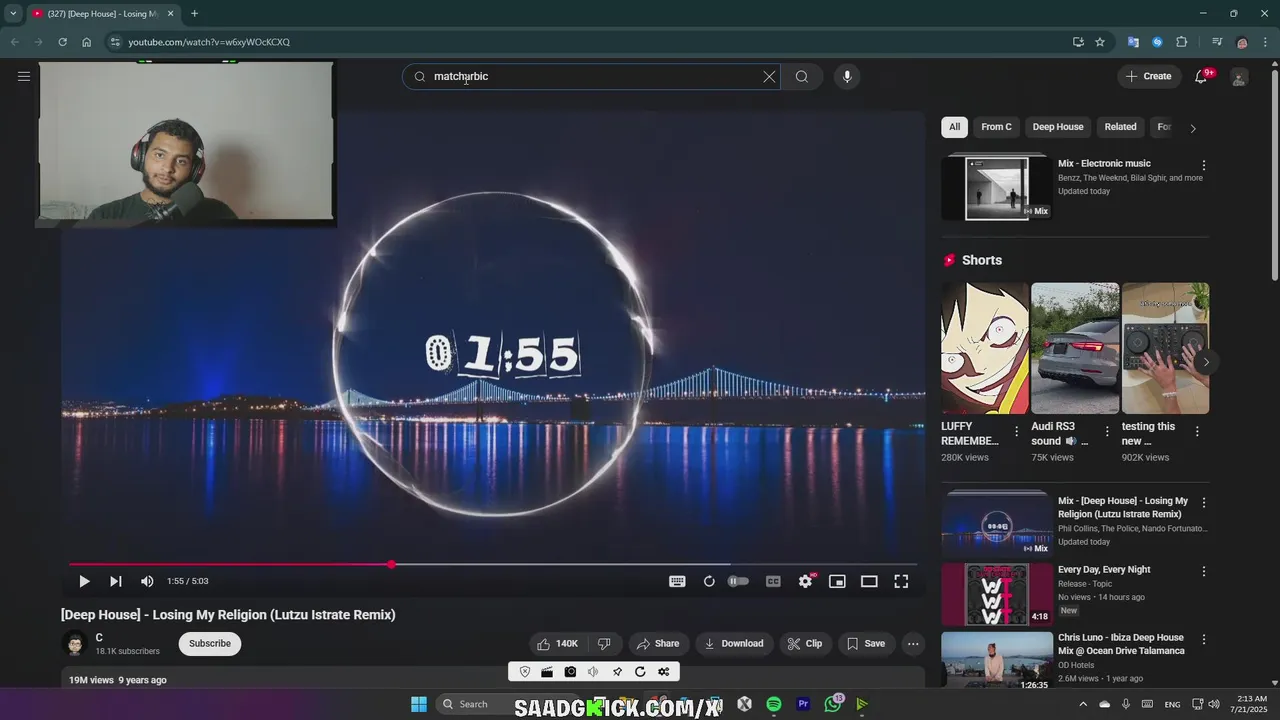Share the Losing My Religion video

[658, 644]
